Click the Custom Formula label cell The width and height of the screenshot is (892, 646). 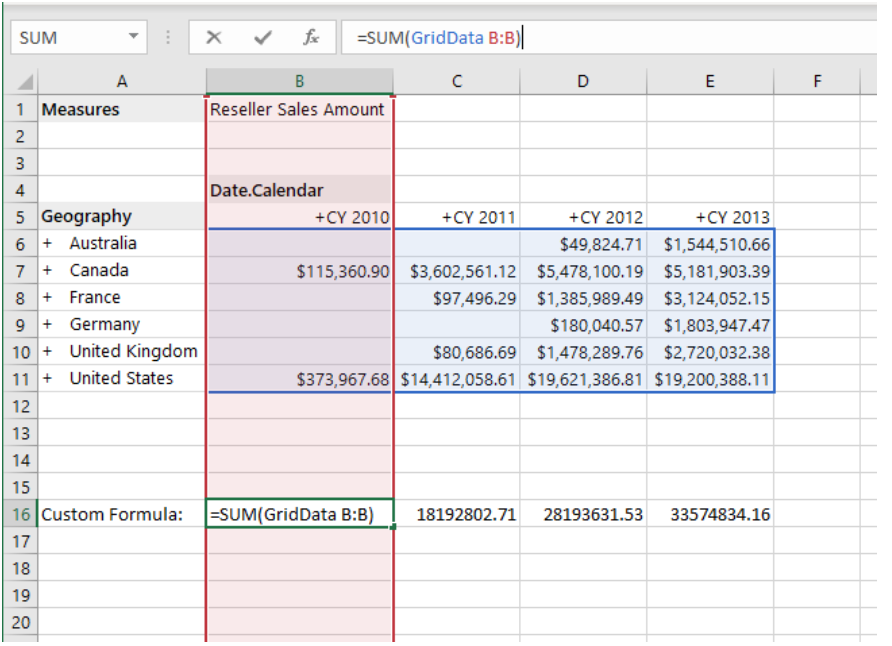(x=120, y=514)
